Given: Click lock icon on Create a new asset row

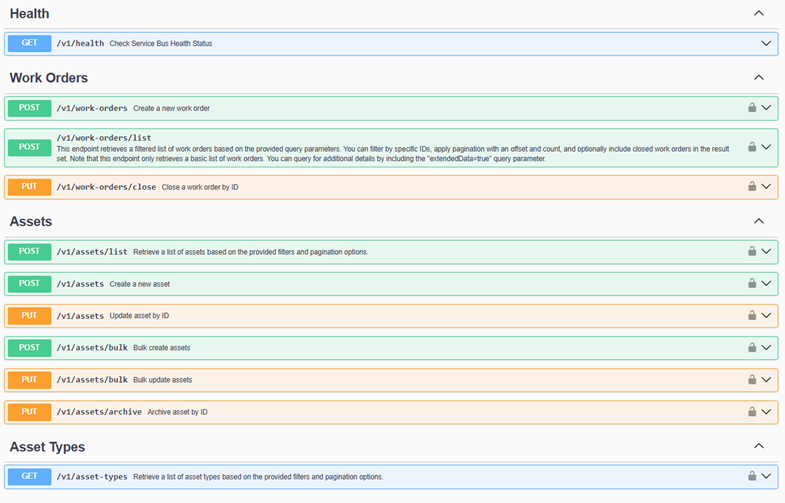Looking at the screenshot, I should [751, 284].
